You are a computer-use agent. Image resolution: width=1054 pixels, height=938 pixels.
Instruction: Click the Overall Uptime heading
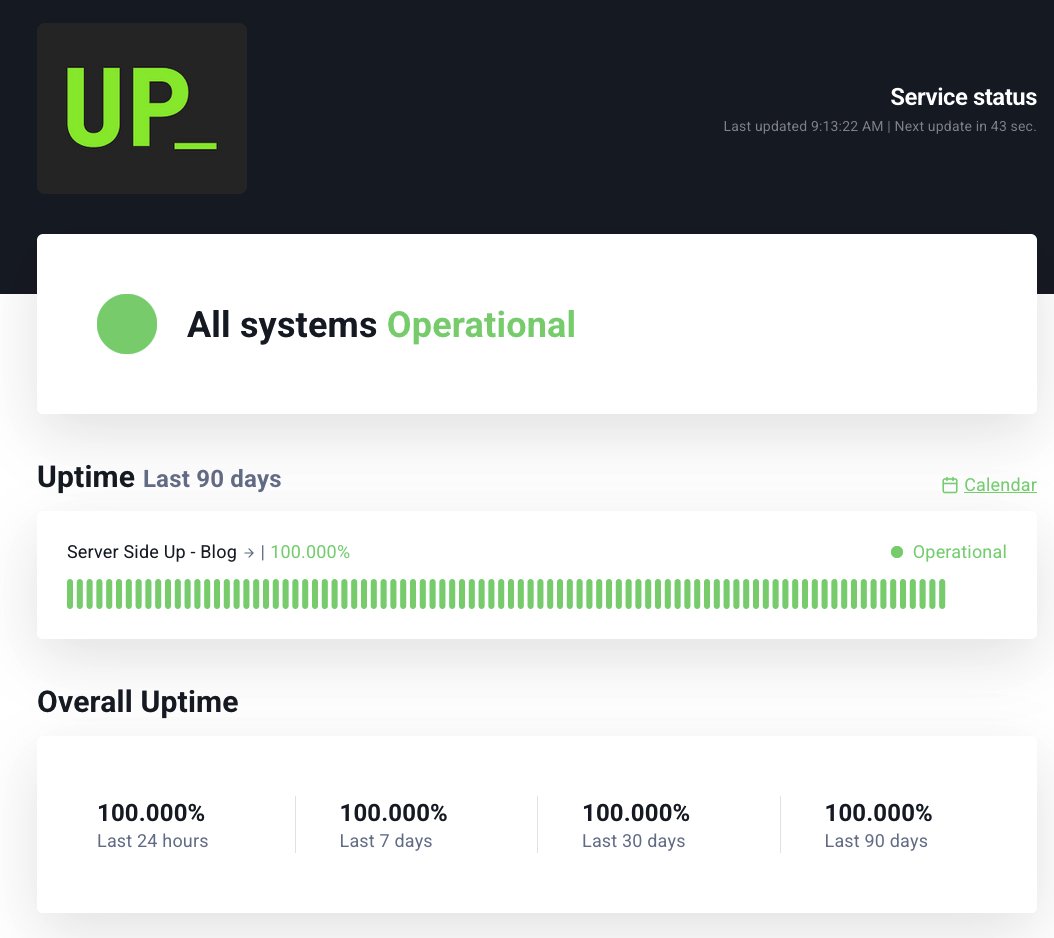click(x=138, y=702)
